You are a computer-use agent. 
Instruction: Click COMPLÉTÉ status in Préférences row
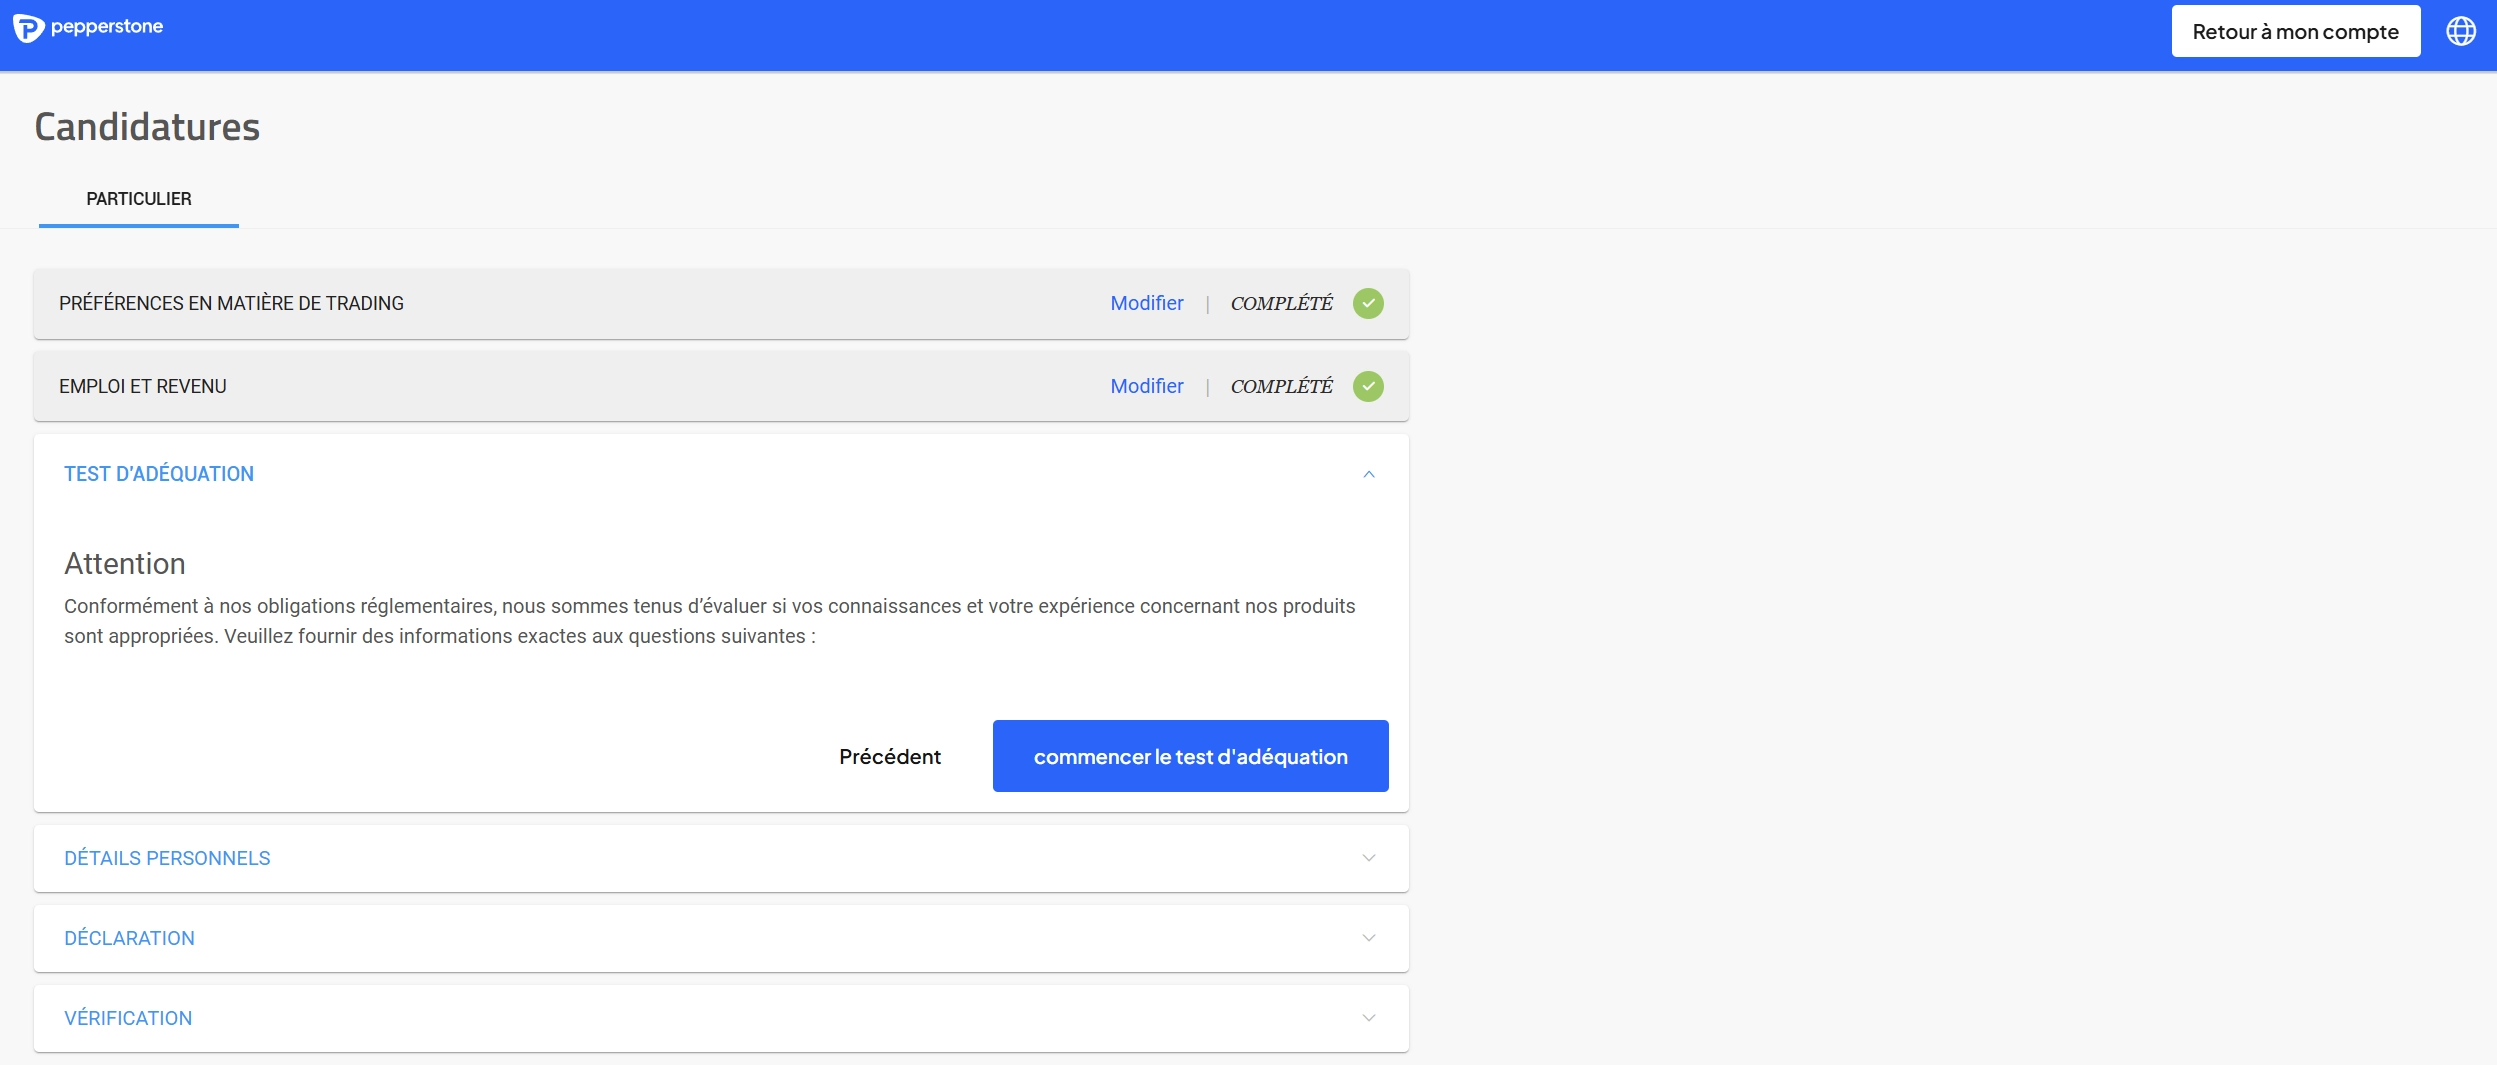click(x=1282, y=303)
